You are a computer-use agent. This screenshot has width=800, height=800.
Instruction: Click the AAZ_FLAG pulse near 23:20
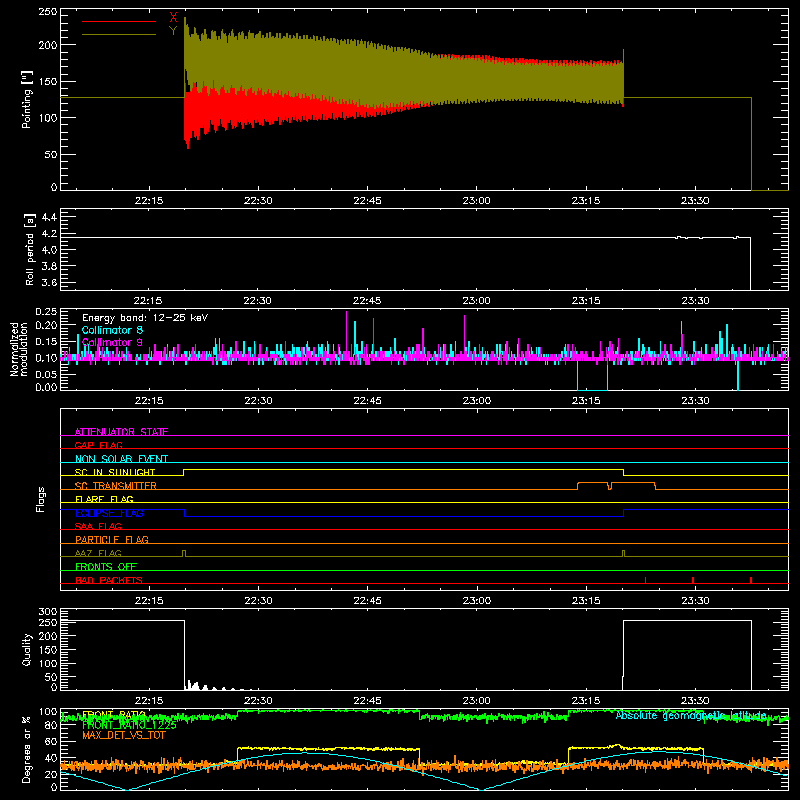(623, 554)
